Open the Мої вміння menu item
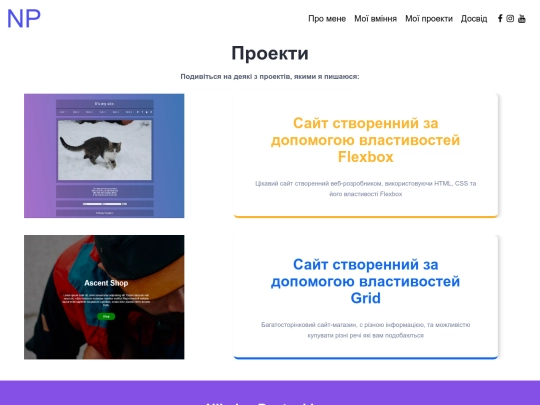This screenshot has height=405, width=540. (x=375, y=19)
